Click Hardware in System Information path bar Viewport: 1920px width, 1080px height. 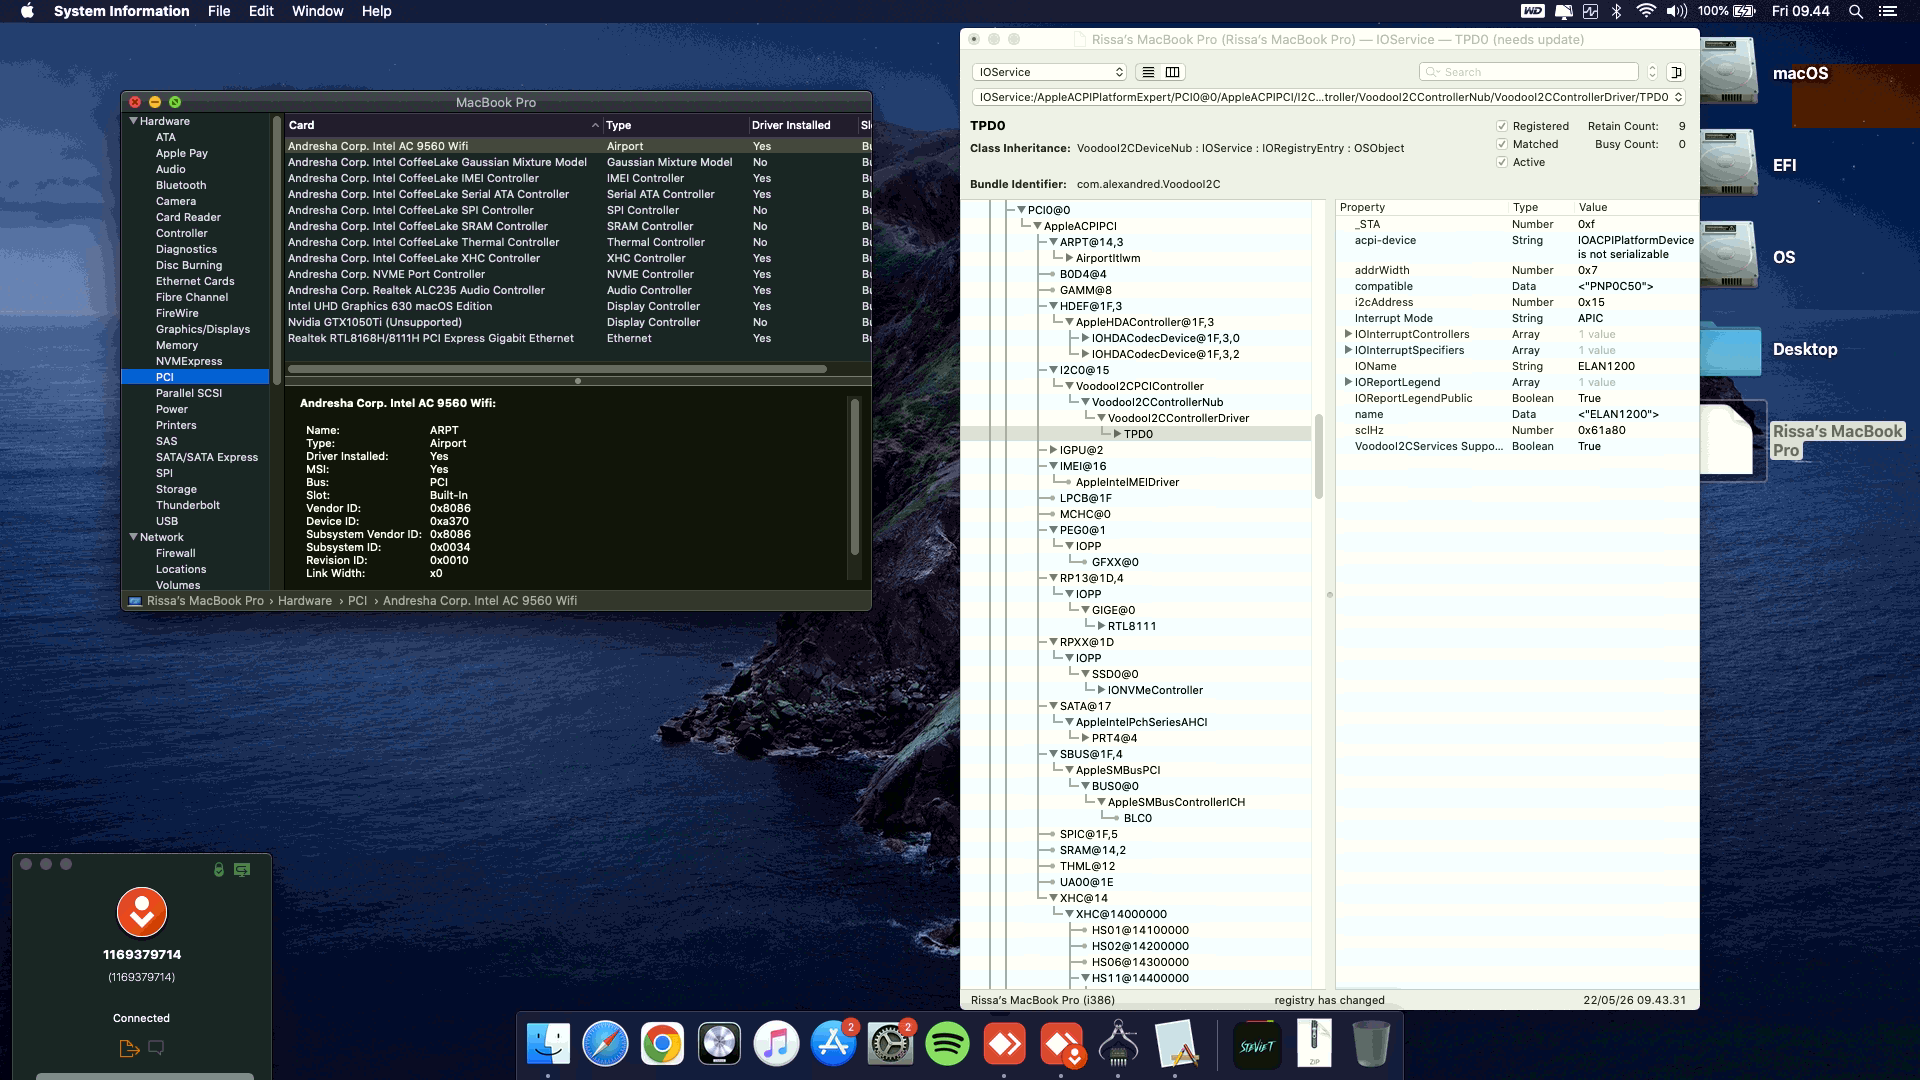[305, 601]
